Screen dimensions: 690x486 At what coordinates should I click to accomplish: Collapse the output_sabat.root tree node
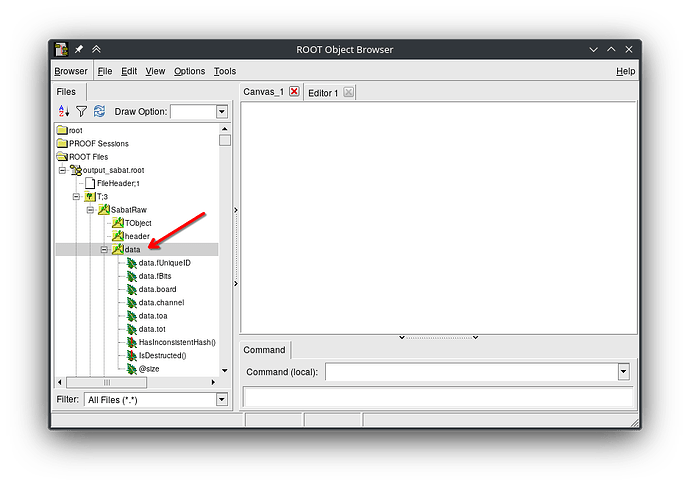click(x=62, y=170)
